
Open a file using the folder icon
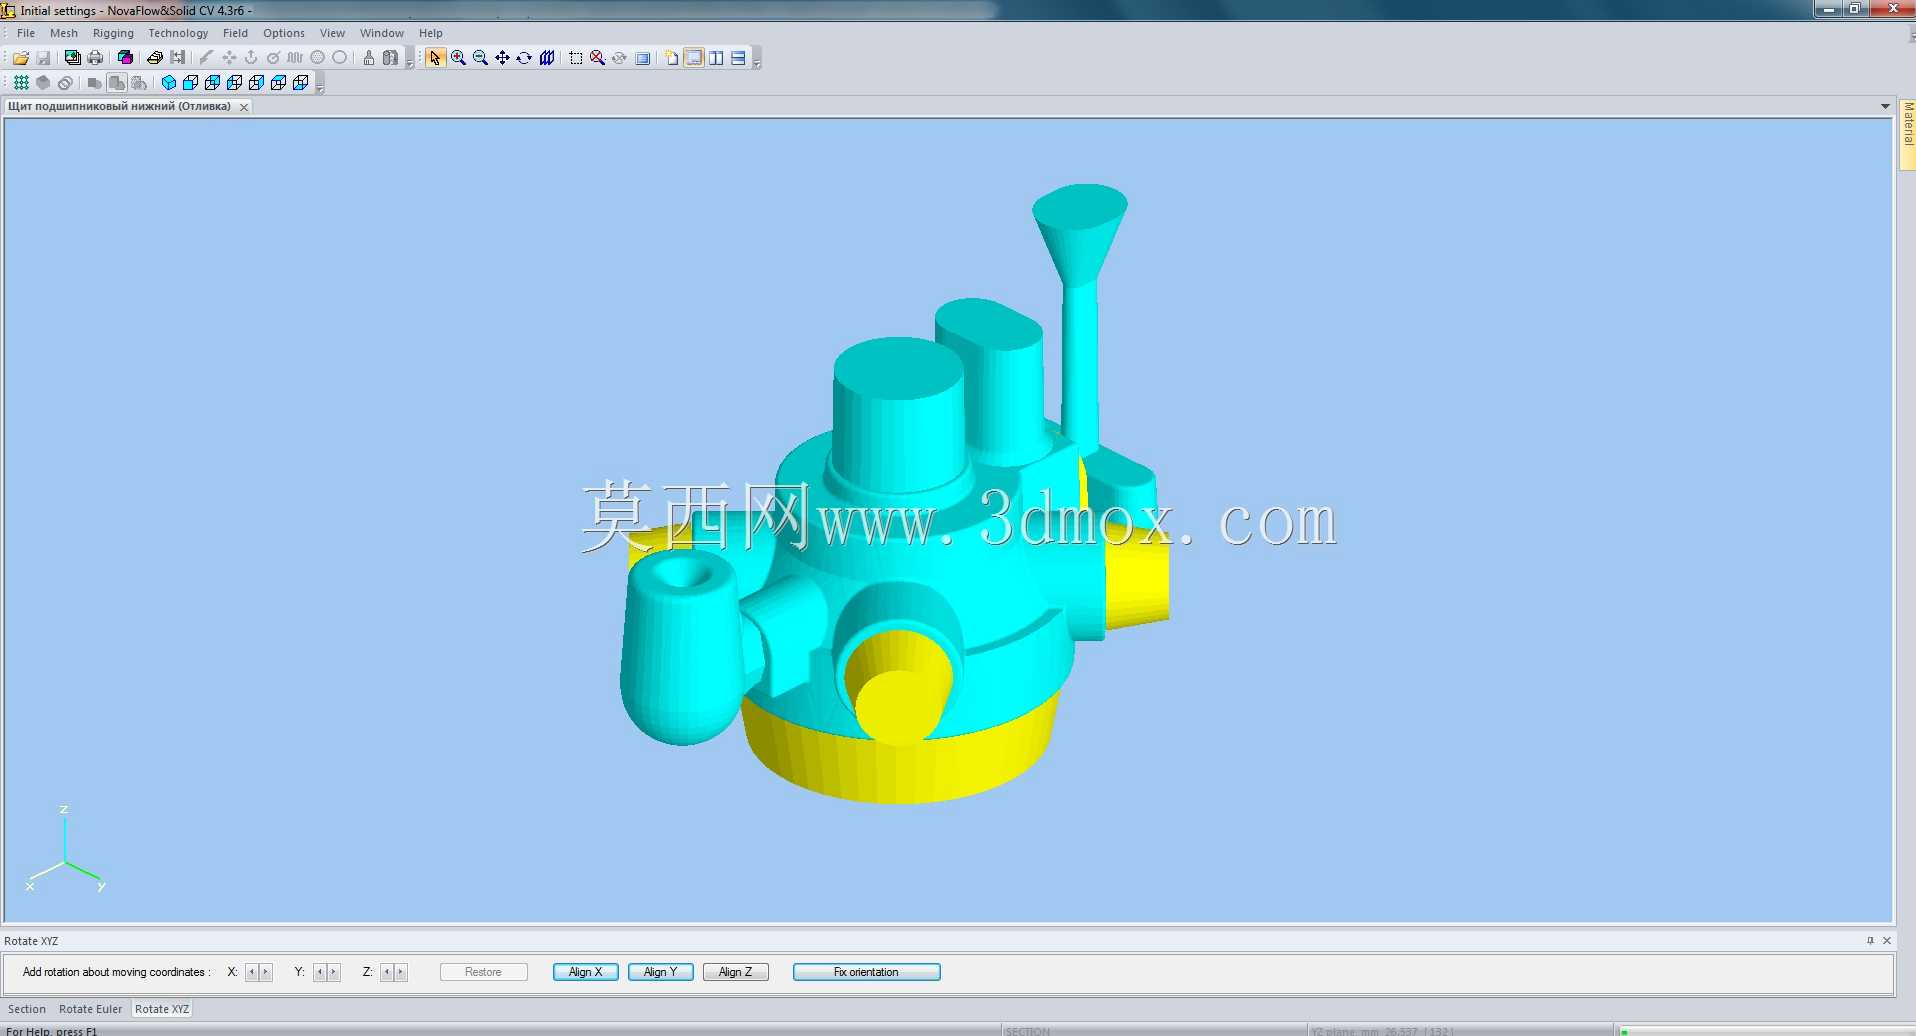(20, 58)
